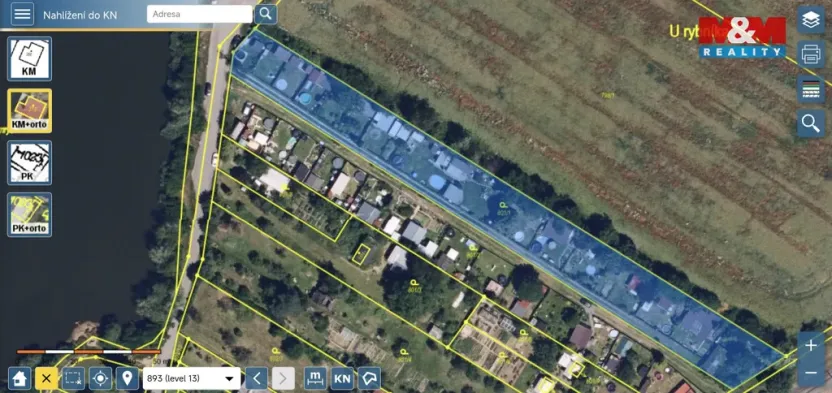832x393 pixels.
Task: Switch to the PK map layer
Action: coord(29,162)
